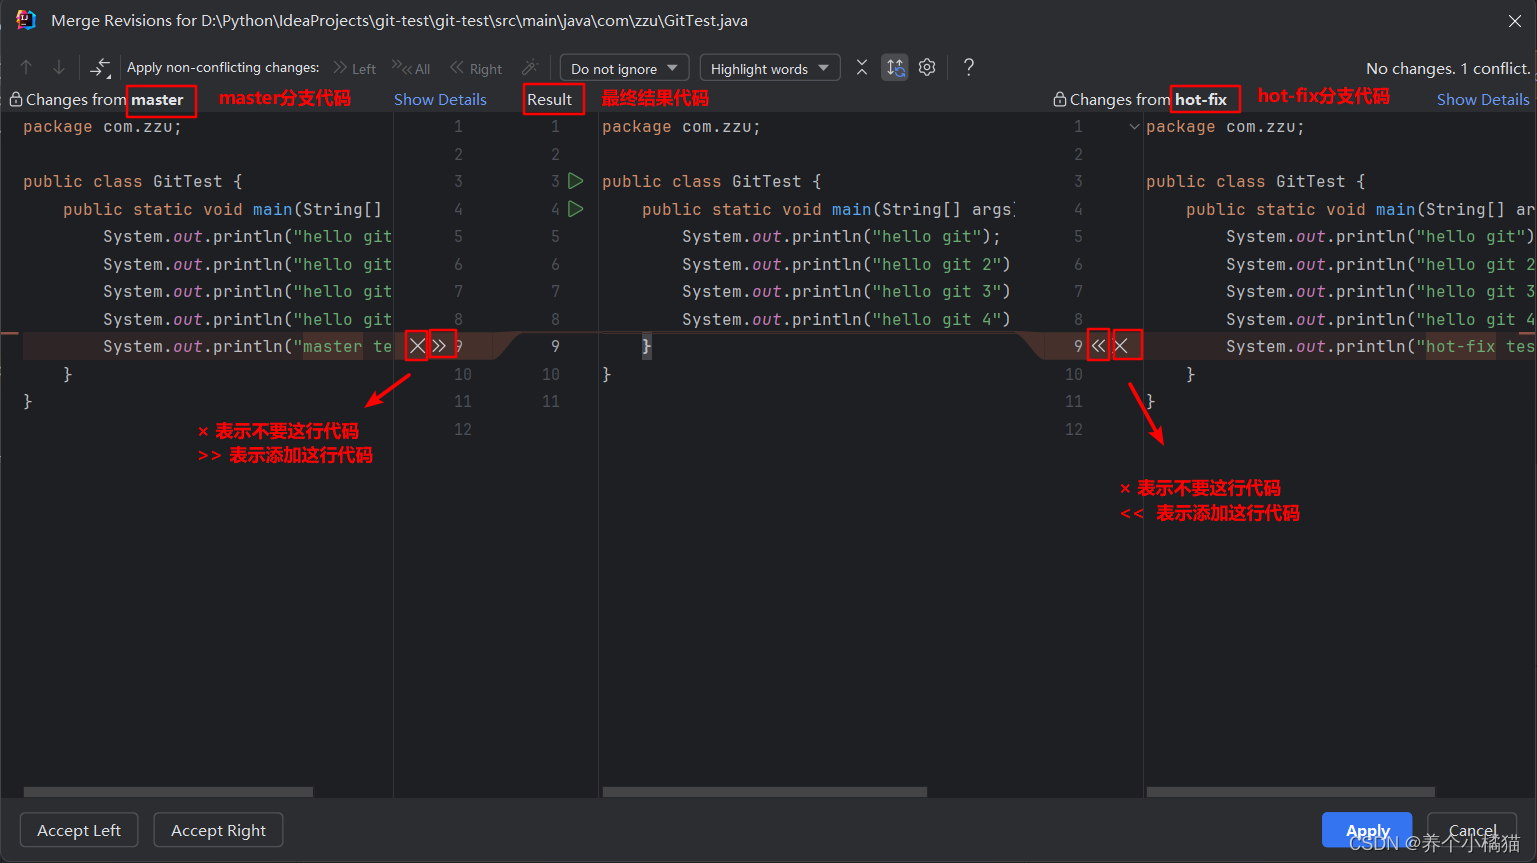Click lock icon beside Changes from master

16,99
